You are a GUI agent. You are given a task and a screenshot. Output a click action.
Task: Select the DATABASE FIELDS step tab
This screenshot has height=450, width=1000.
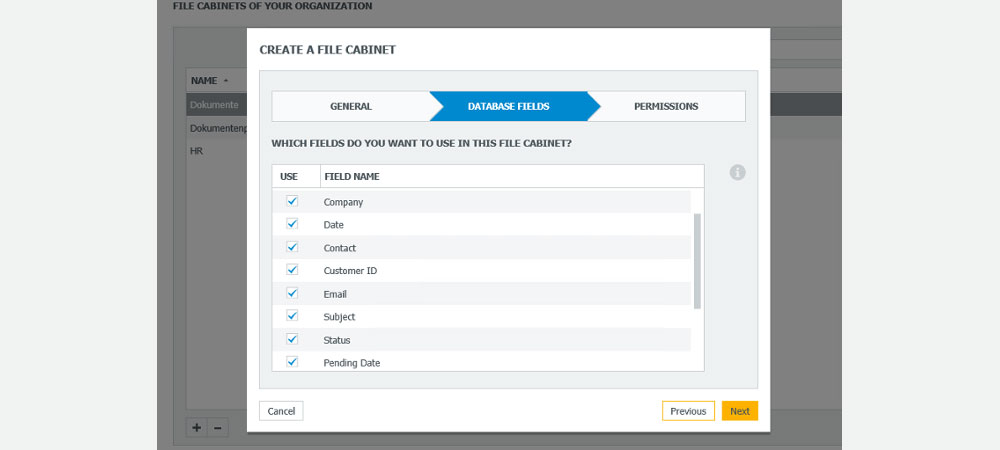(508, 106)
